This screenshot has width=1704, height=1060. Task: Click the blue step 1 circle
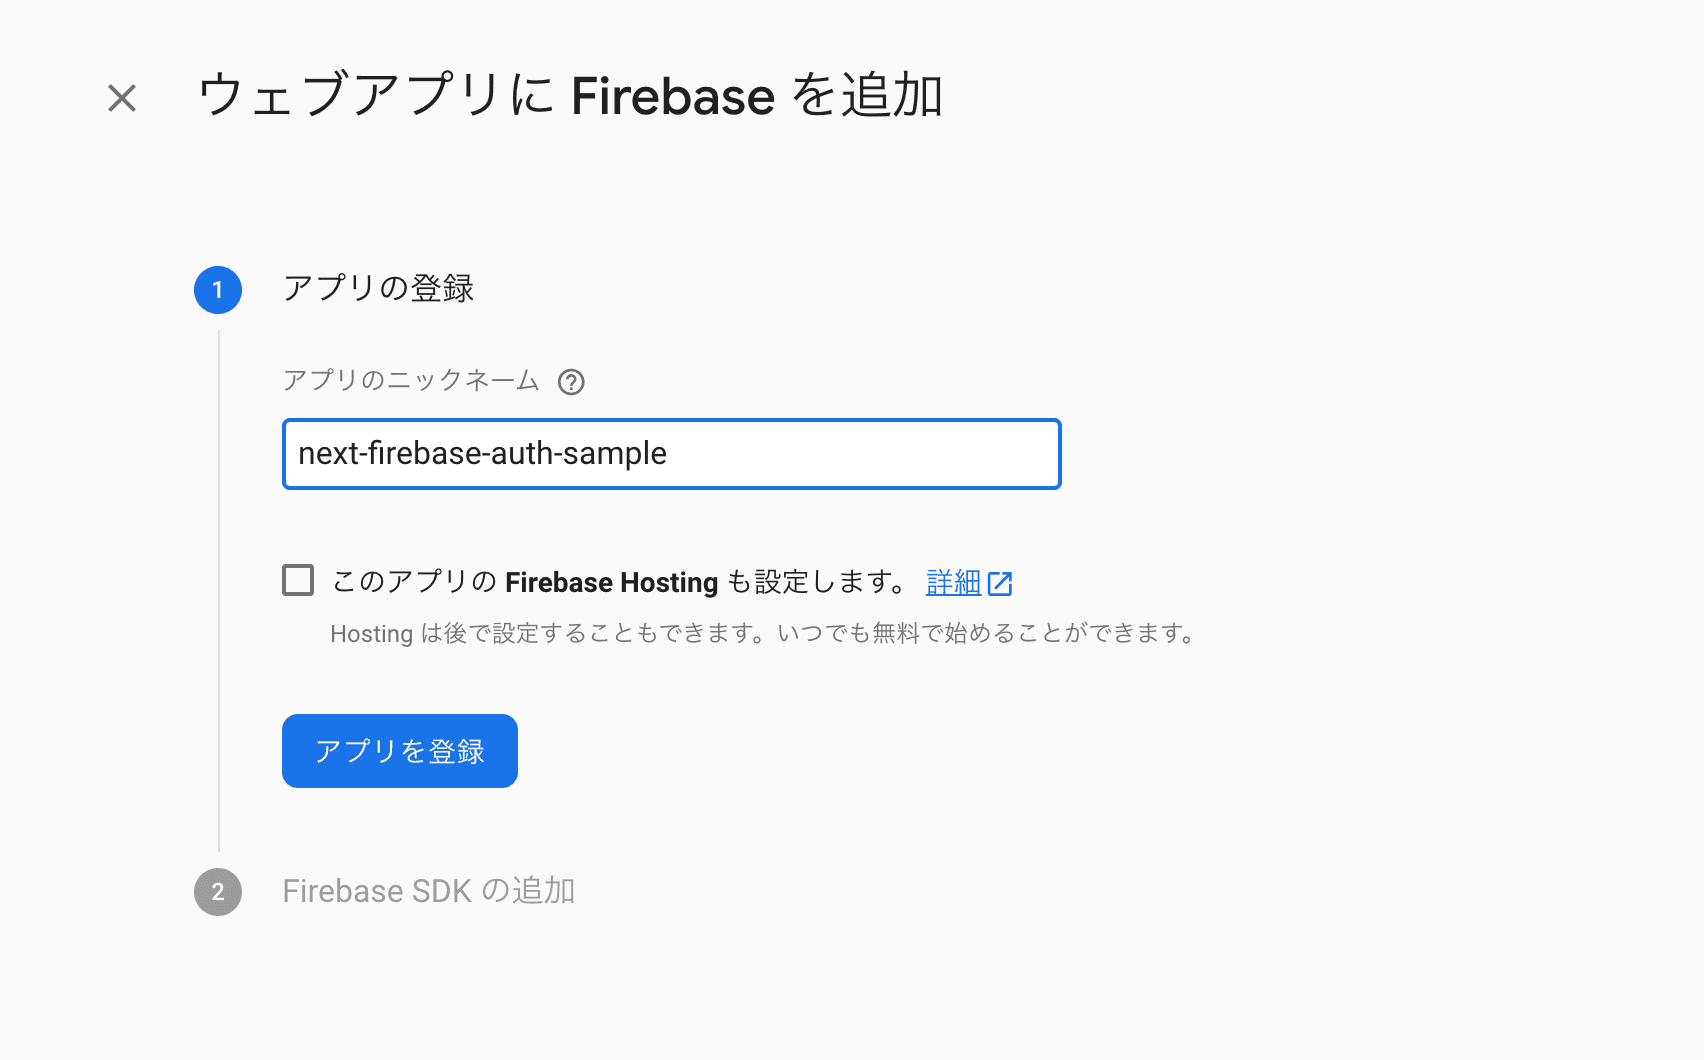(218, 290)
